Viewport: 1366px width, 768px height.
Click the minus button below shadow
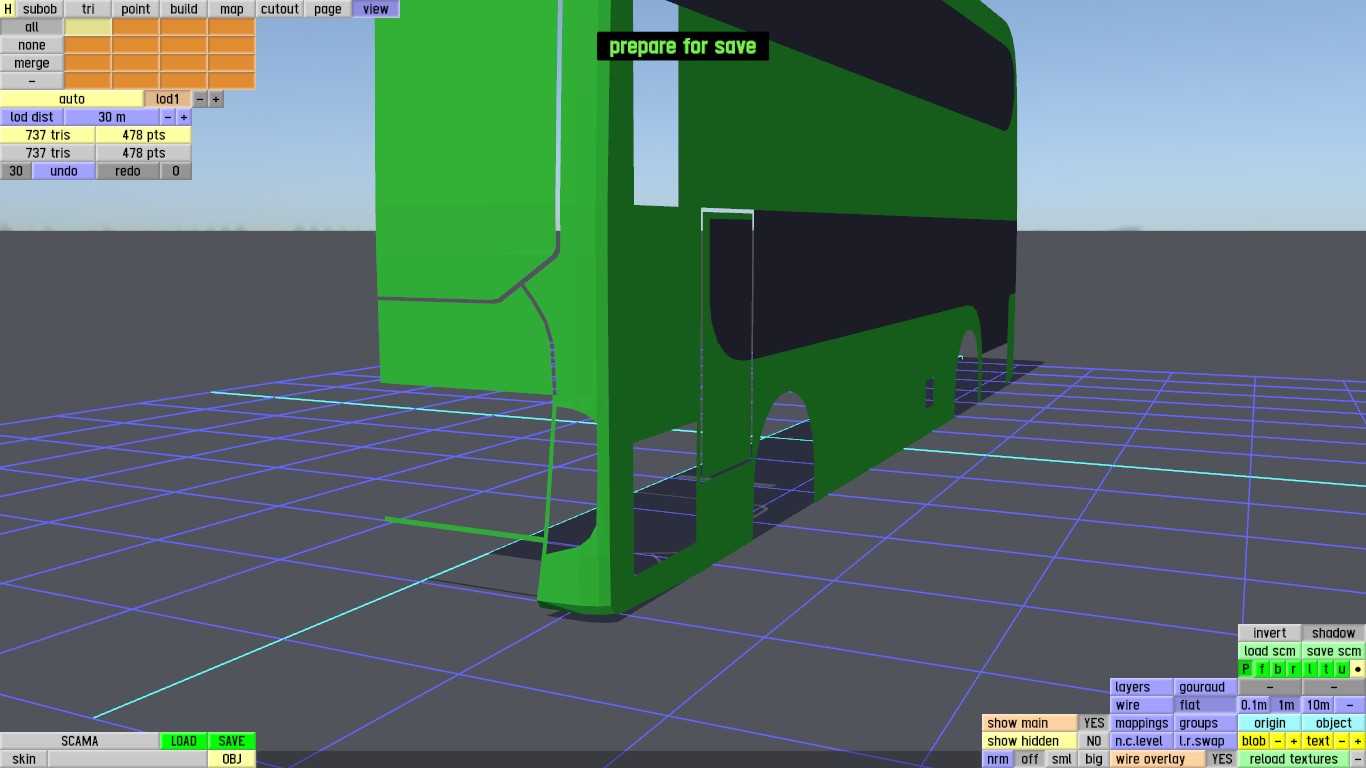click(x=1334, y=687)
